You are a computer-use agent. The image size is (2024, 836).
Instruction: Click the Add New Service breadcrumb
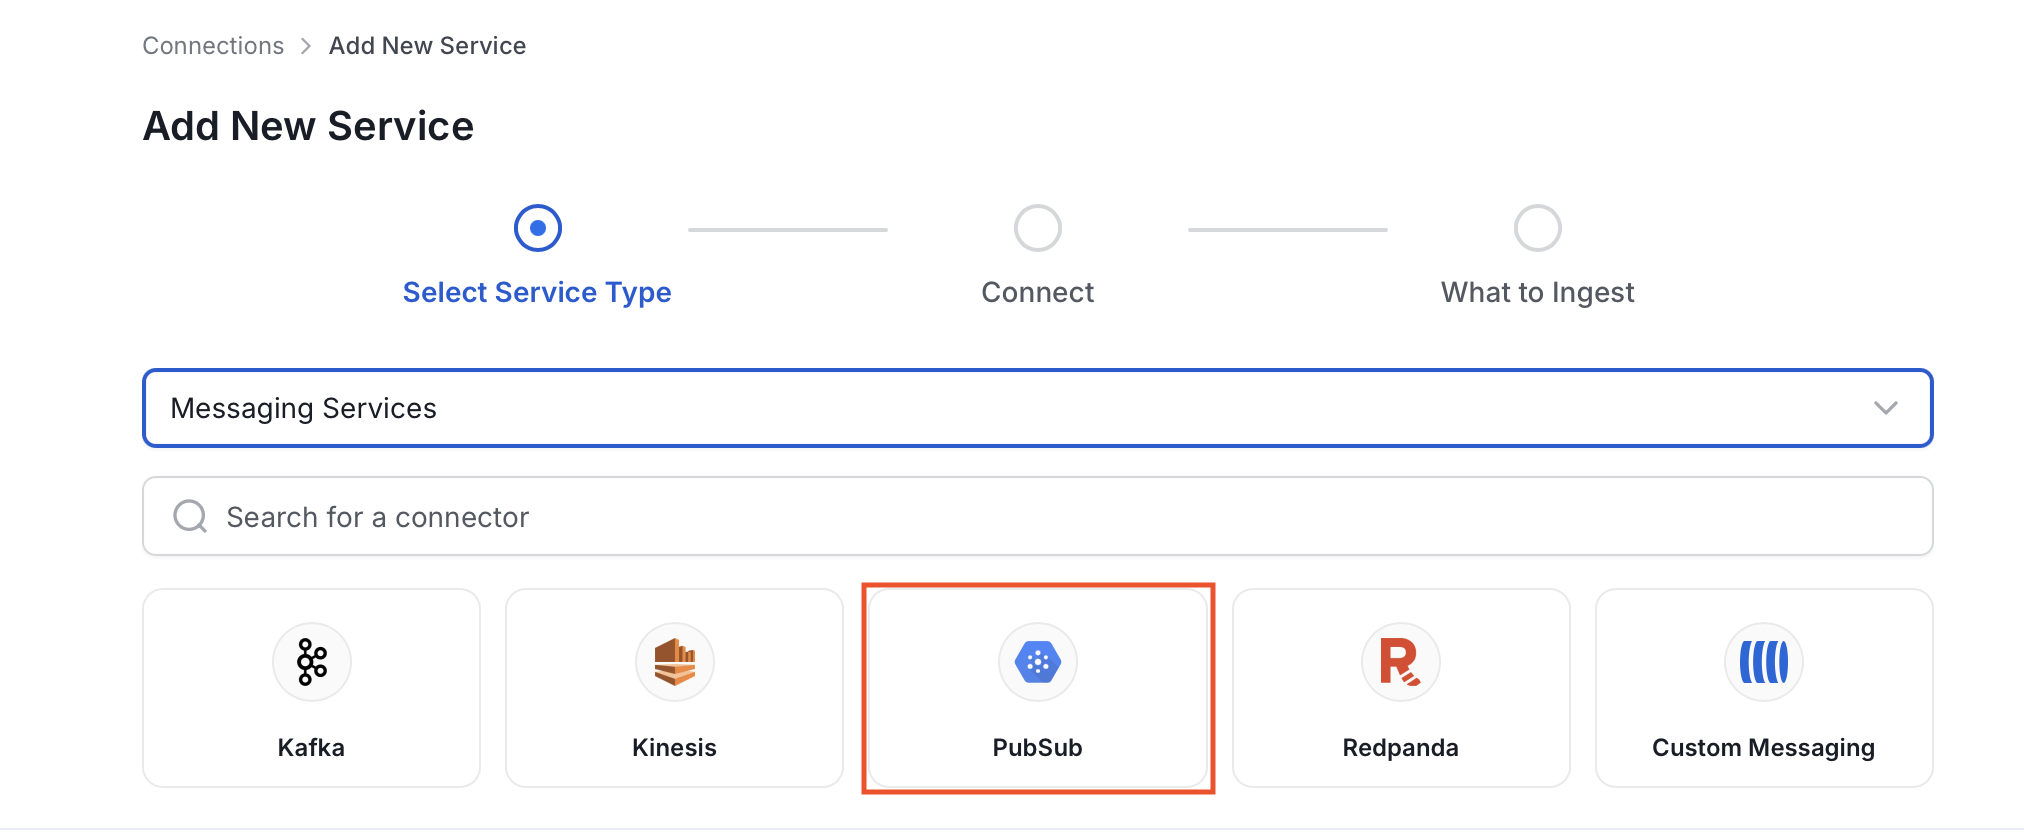pos(428,46)
